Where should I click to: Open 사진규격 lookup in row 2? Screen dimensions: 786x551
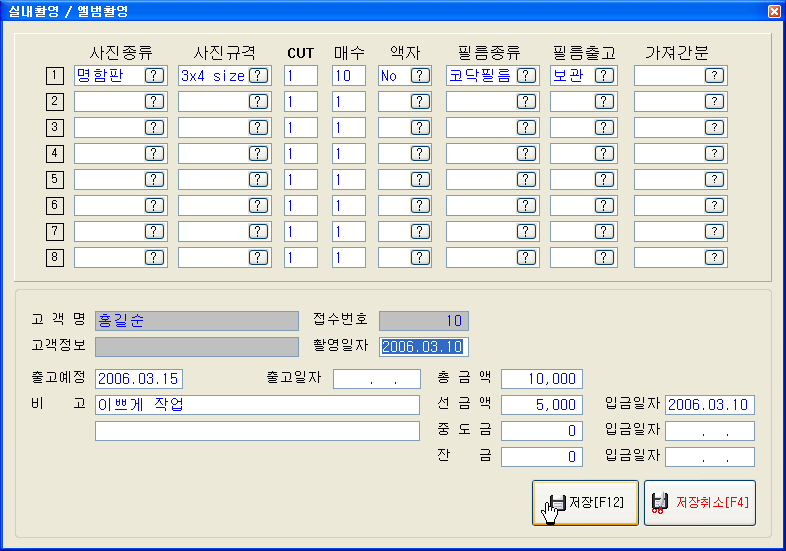click(258, 102)
